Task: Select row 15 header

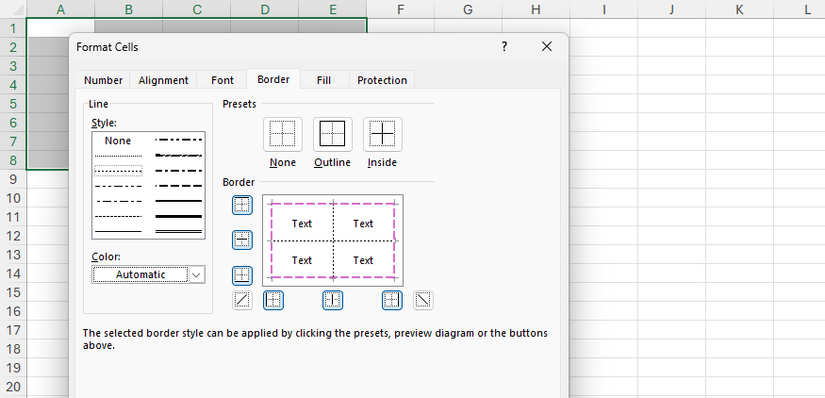Action: click(13, 292)
